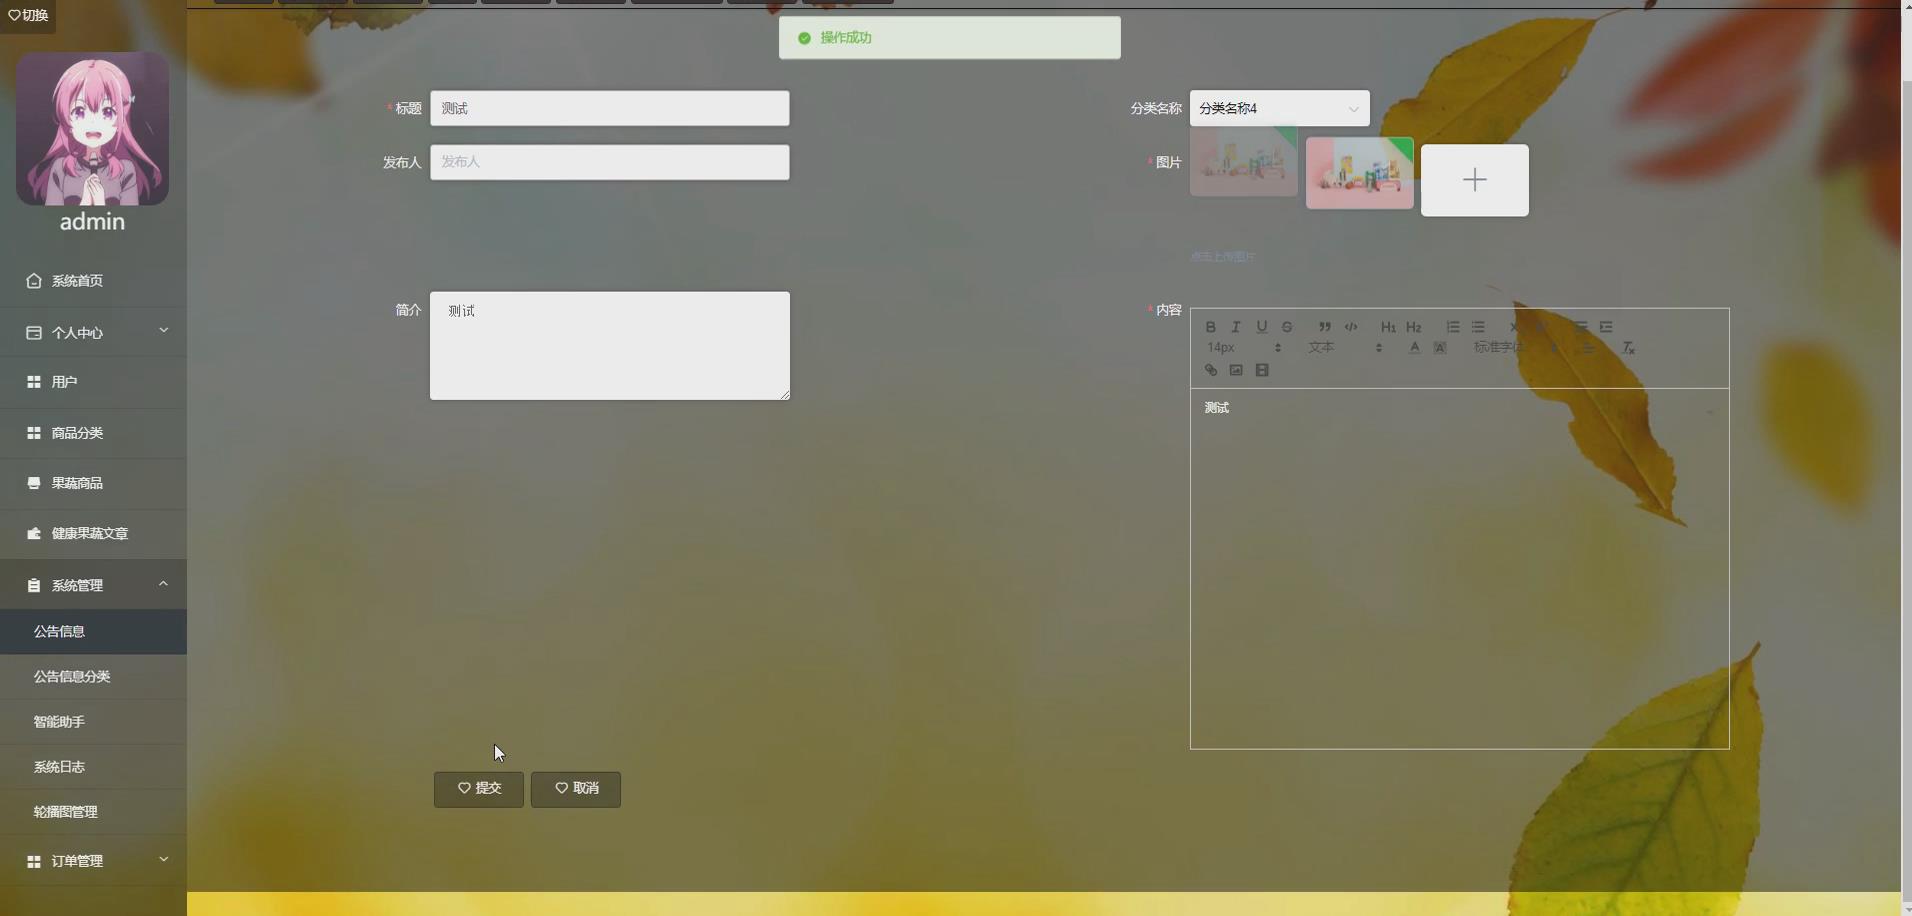
Task: Click the 发布人 publisher input field
Action: [x=610, y=162]
